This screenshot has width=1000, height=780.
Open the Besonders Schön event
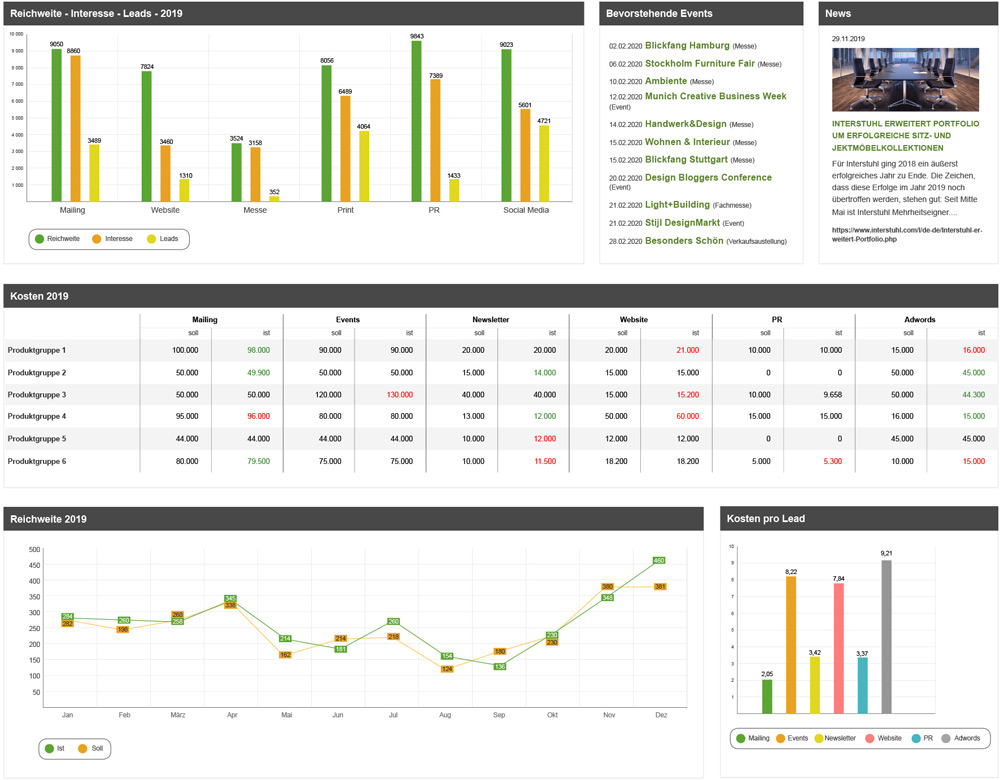pyautogui.click(x=684, y=240)
